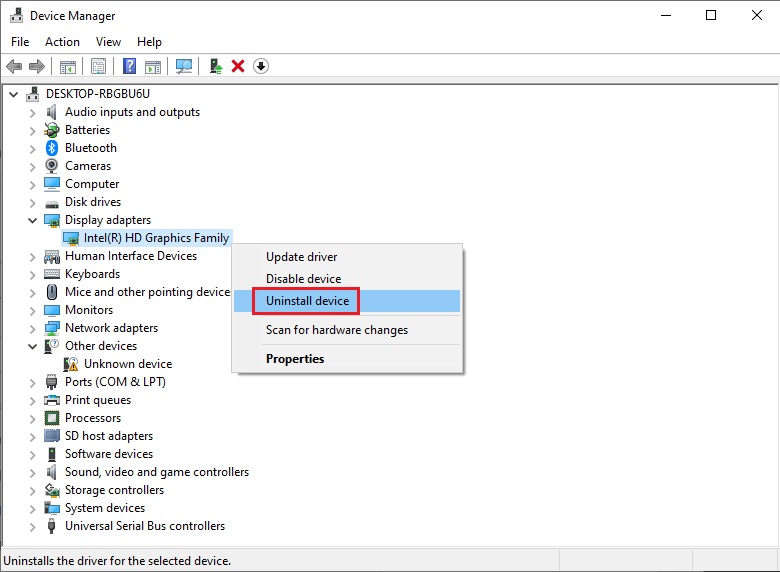Choose Update driver in context menu
Image resolution: width=780 pixels, height=572 pixels.
pyautogui.click(x=347, y=257)
